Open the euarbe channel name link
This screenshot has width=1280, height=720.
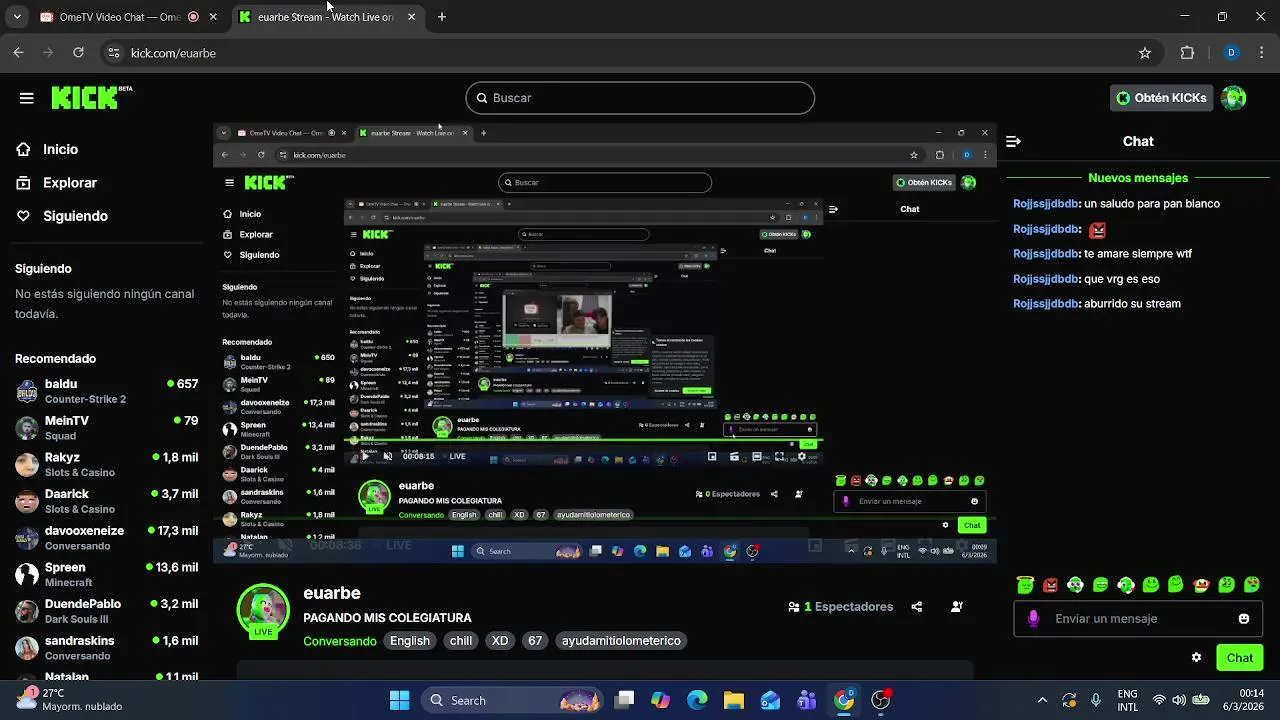[x=332, y=593]
